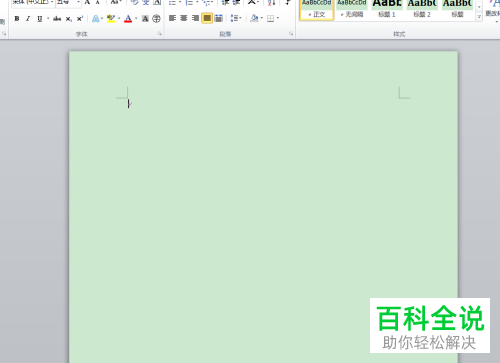
Task: Select the 无间隔 style
Action: pos(352,9)
